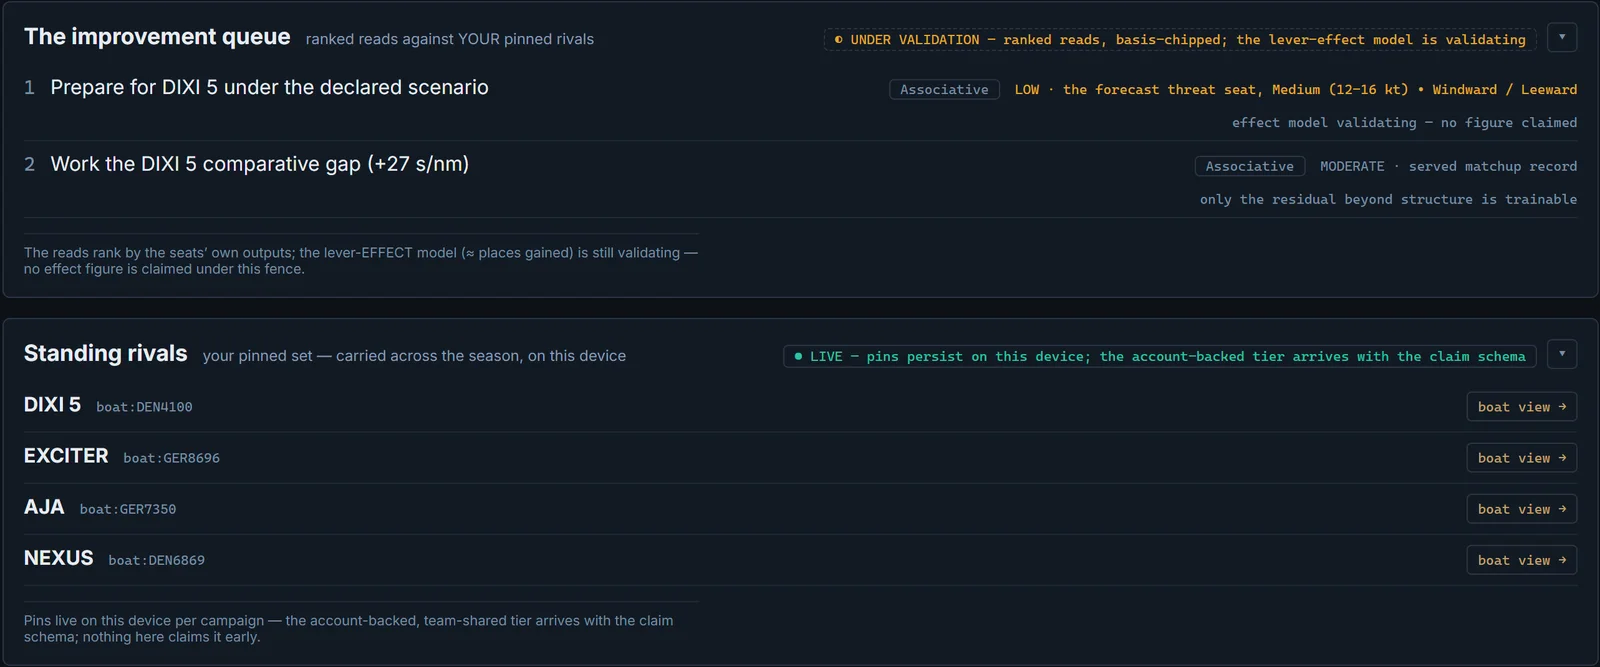Click the 'Standing rivals' heading
Image resolution: width=1600 pixels, height=667 pixels.
click(105, 354)
